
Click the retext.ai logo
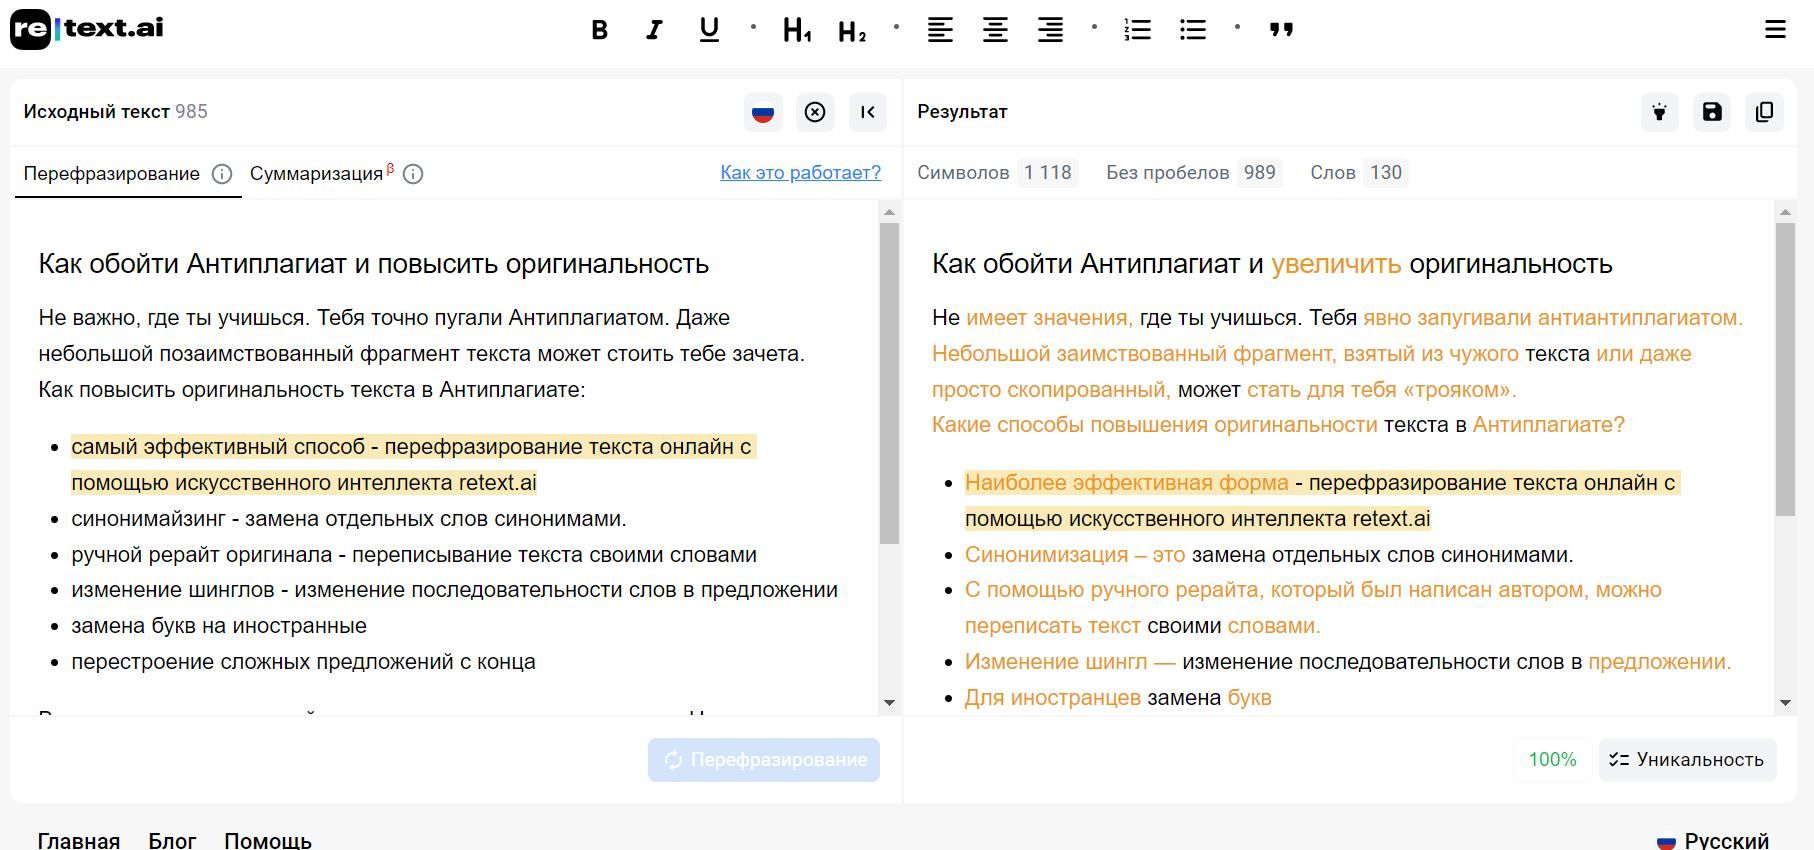(x=87, y=29)
